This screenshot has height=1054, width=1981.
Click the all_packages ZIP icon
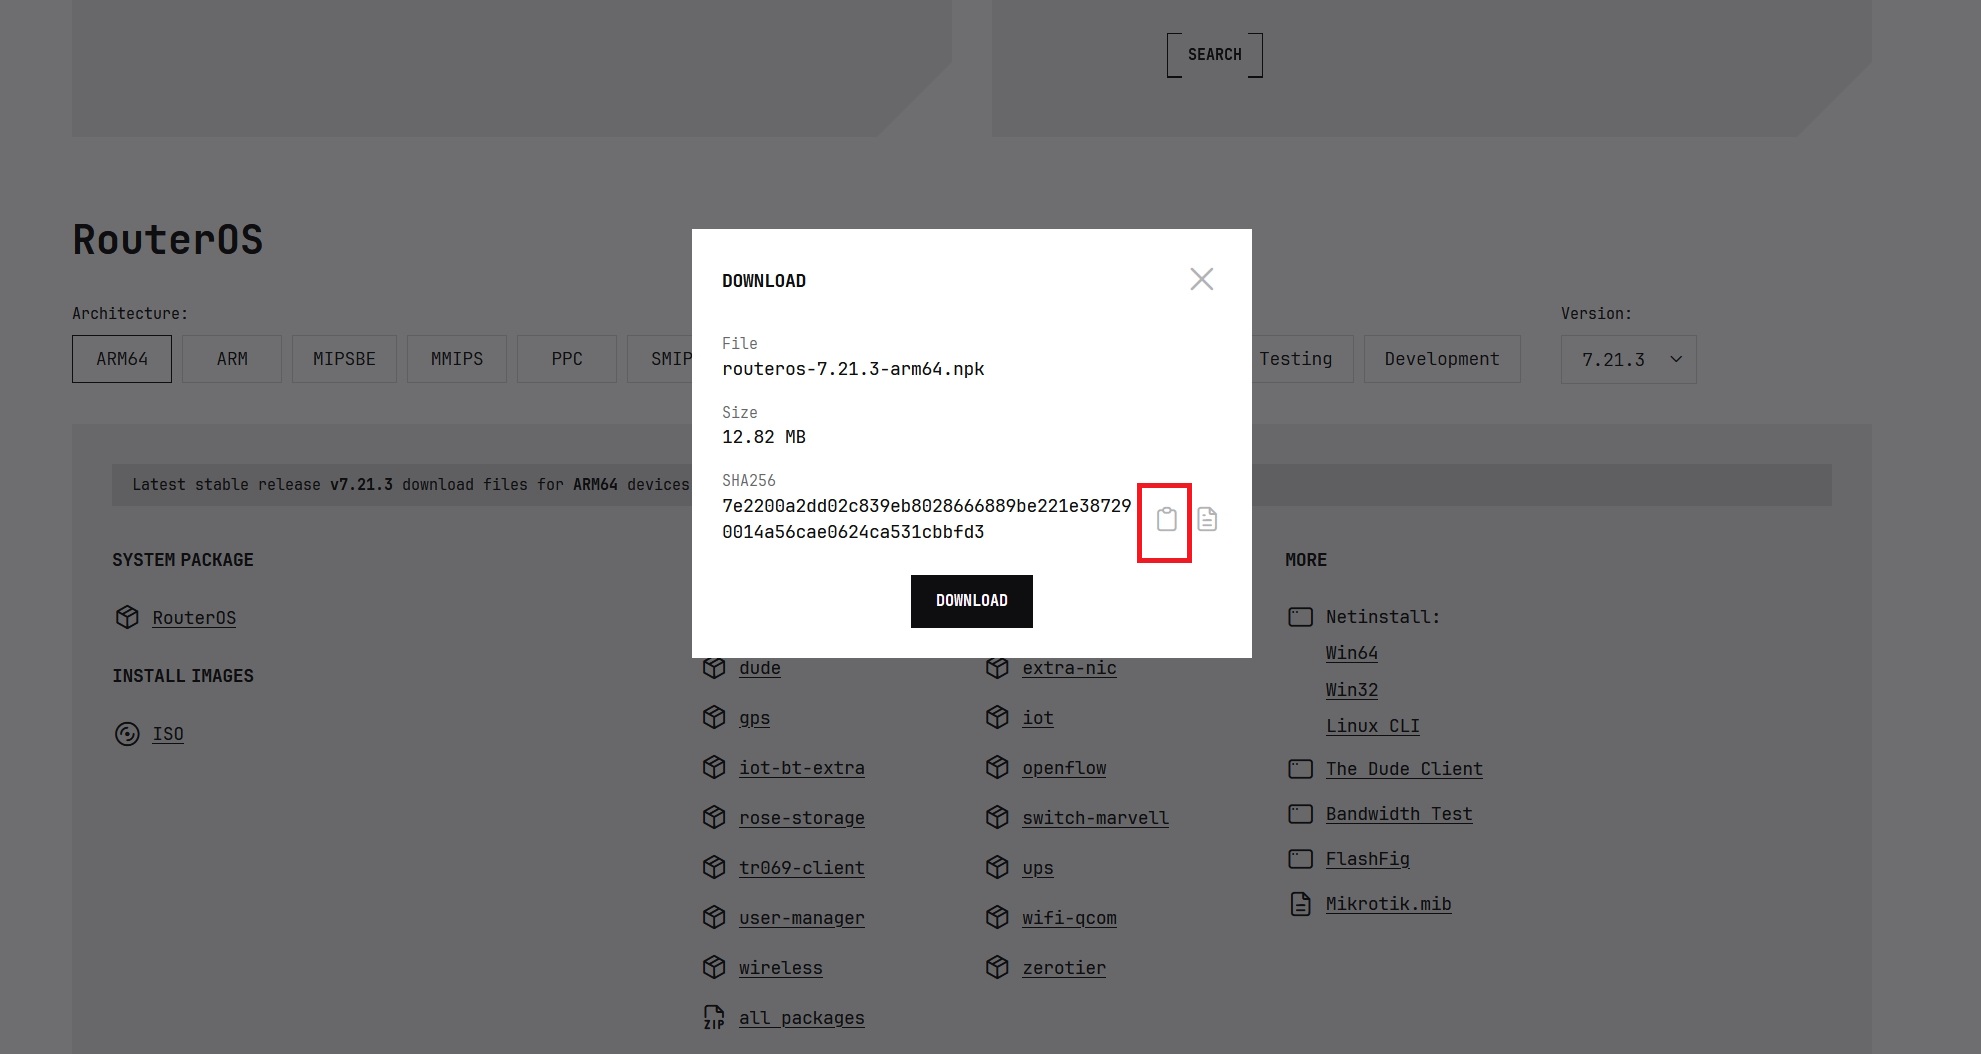click(x=714, y=1017)
